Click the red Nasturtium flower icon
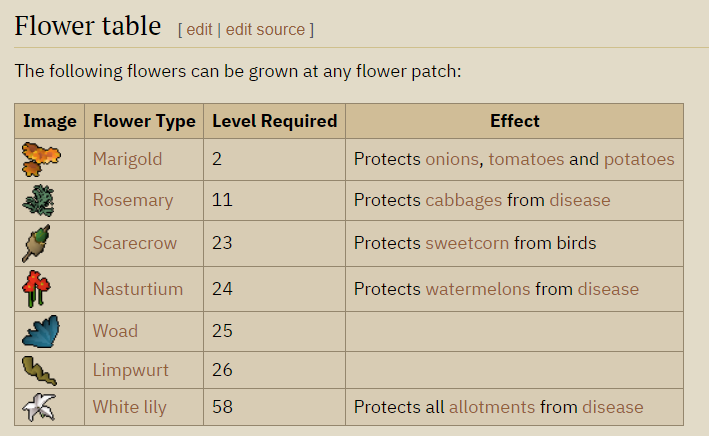 [37, 289]
